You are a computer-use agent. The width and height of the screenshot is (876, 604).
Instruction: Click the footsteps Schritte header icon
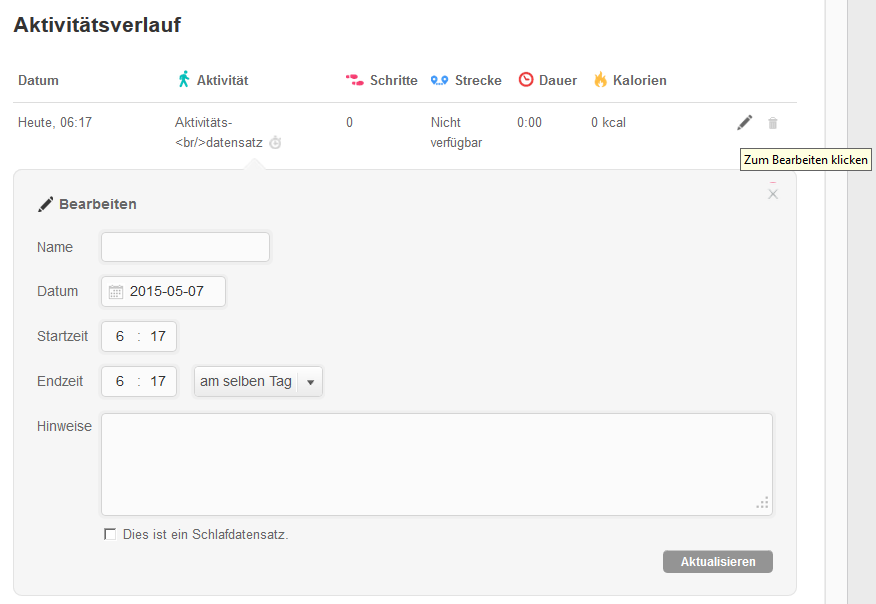pyautogui.click(x=354, y=80)
